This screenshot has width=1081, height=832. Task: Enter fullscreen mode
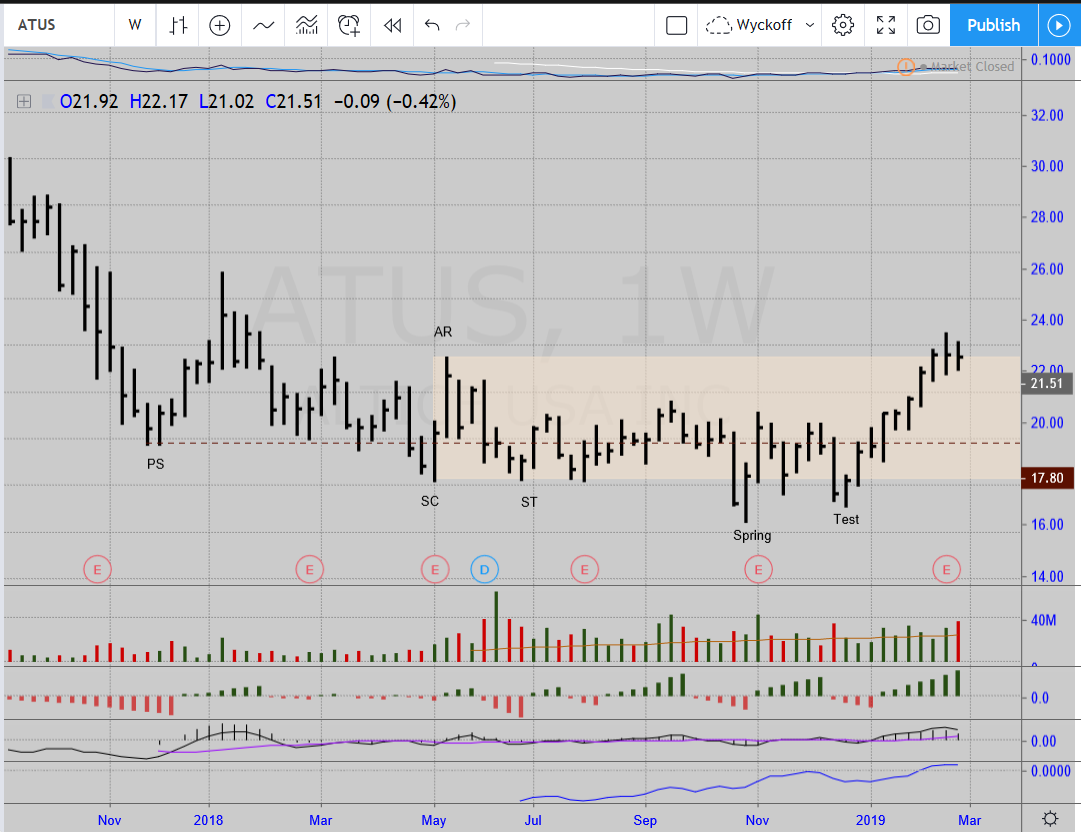pos(886,25)
